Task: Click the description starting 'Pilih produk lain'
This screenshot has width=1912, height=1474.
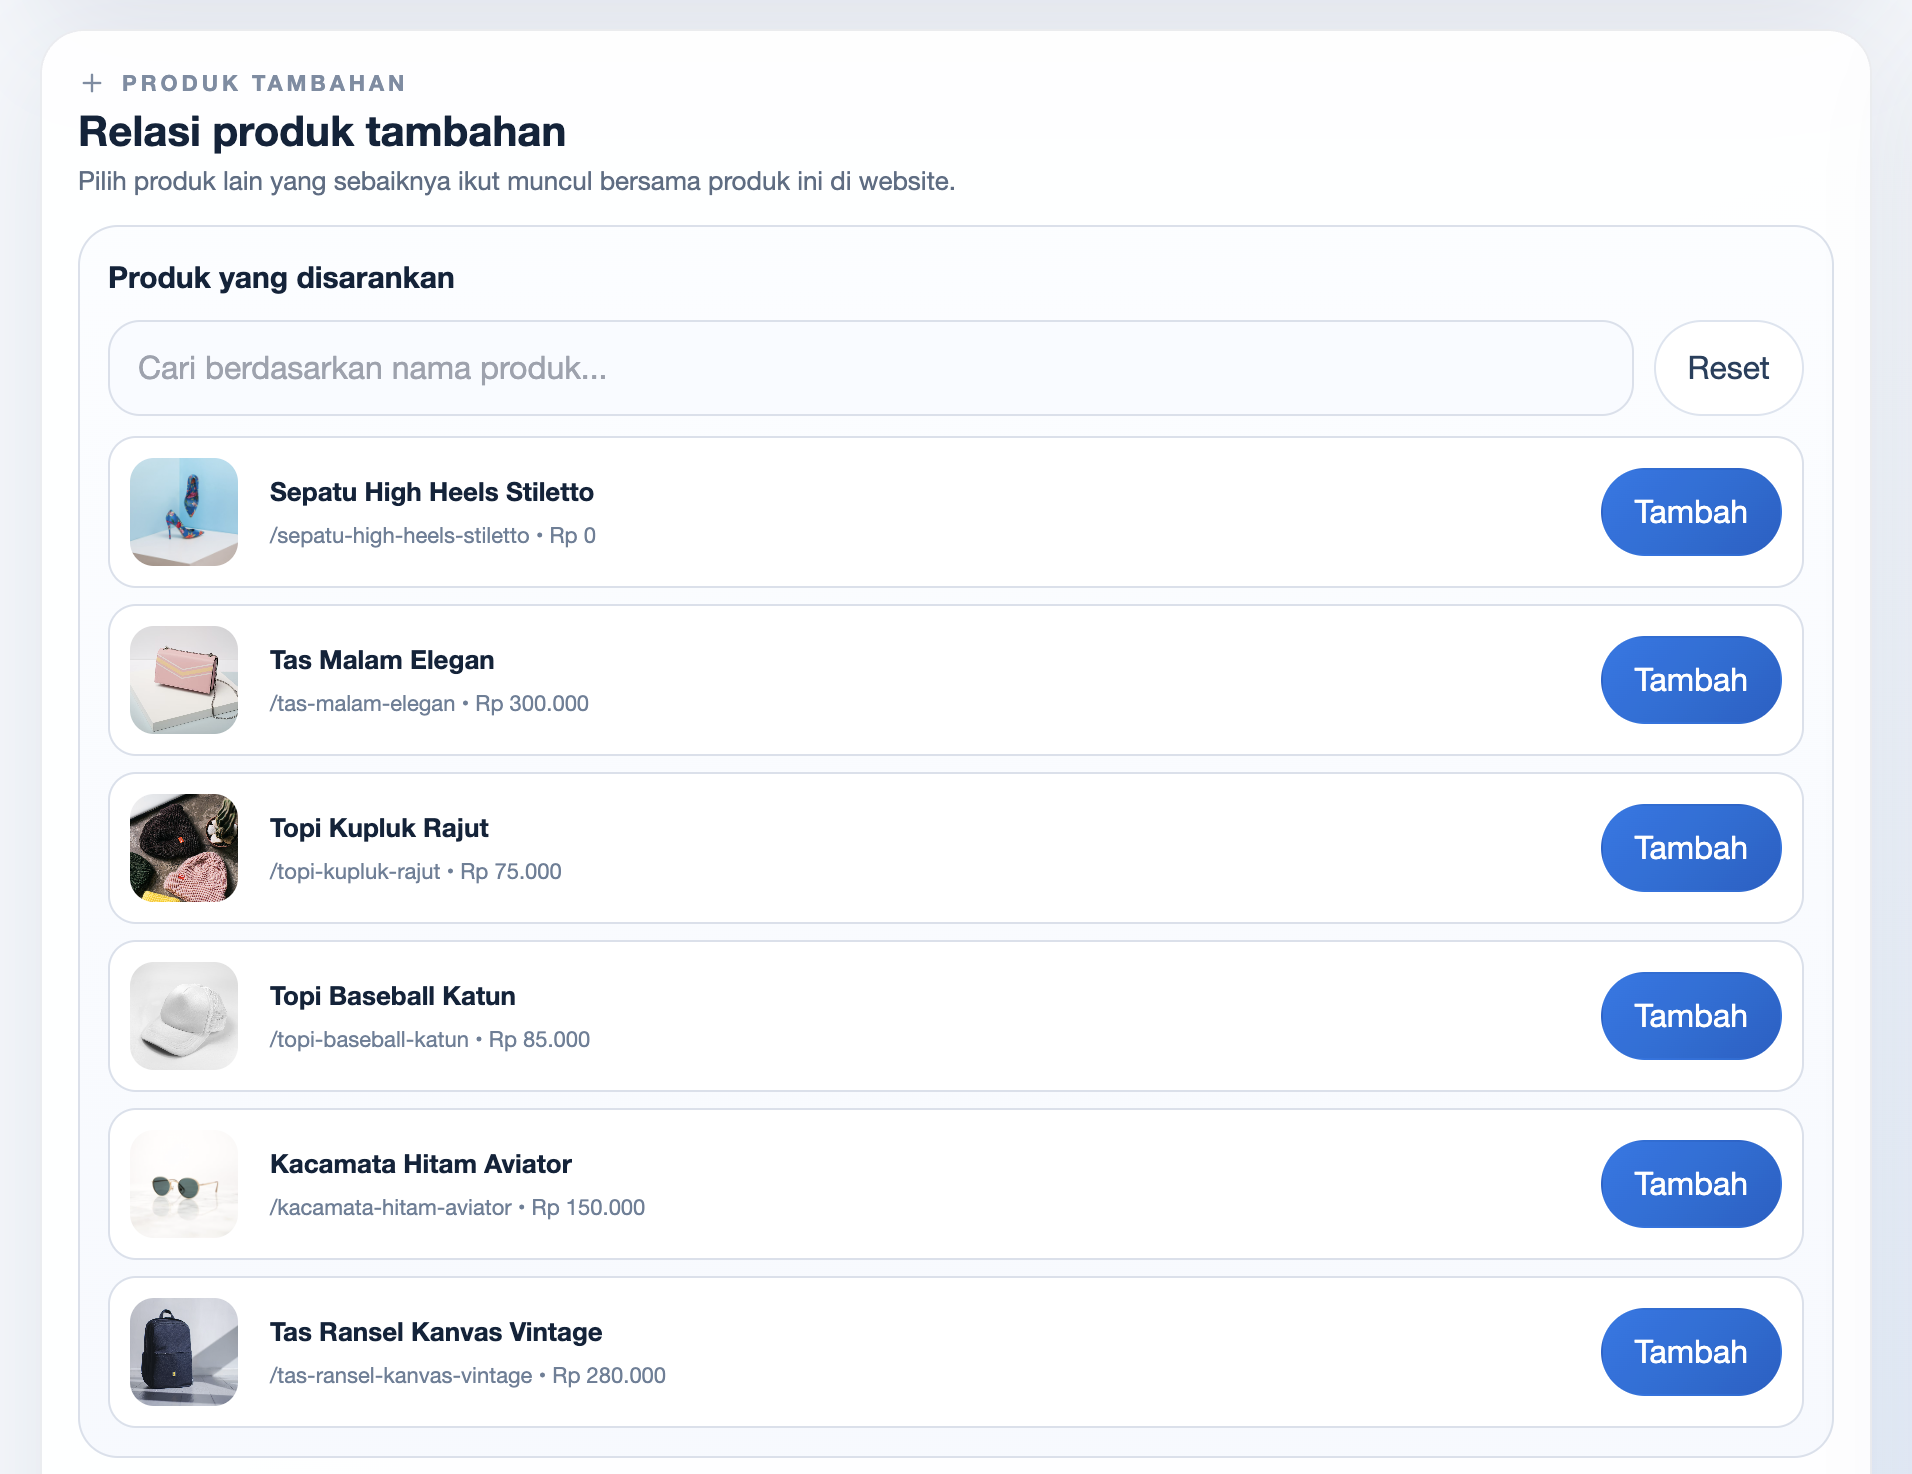Action: pyautogui.click(x=517, y=181)
